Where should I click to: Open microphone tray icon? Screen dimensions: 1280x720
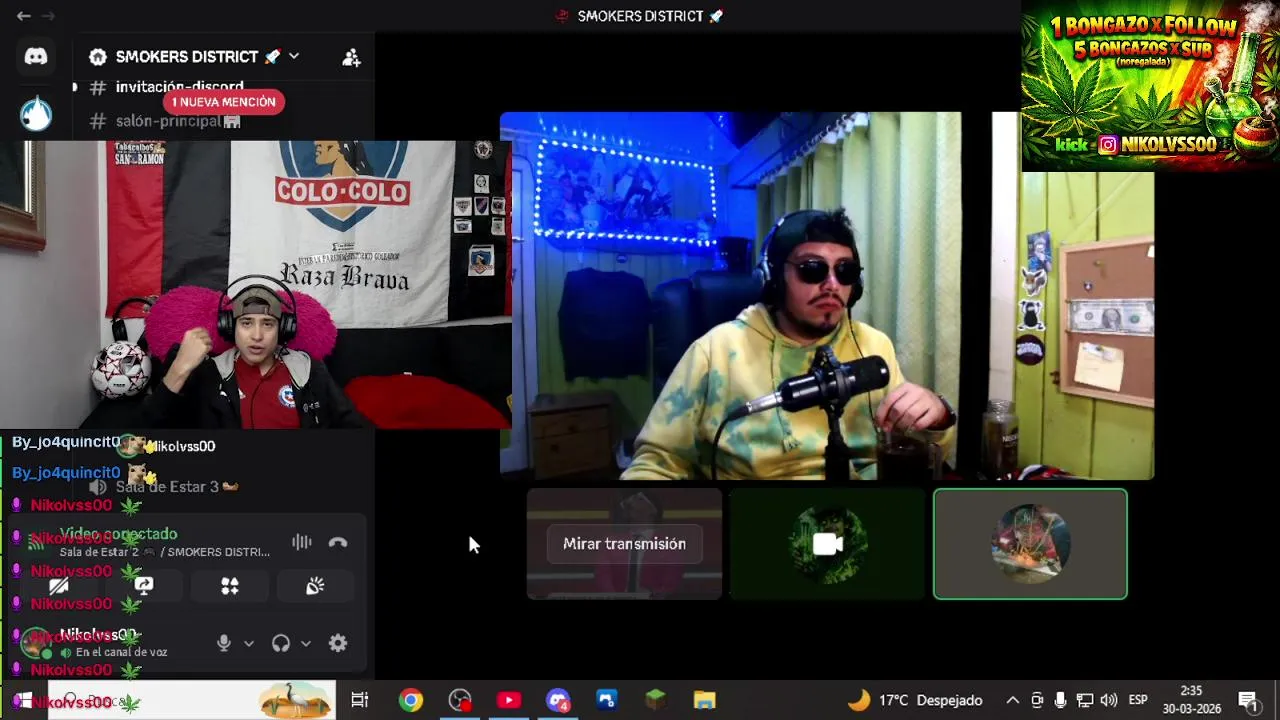[x=1061, y=700]
